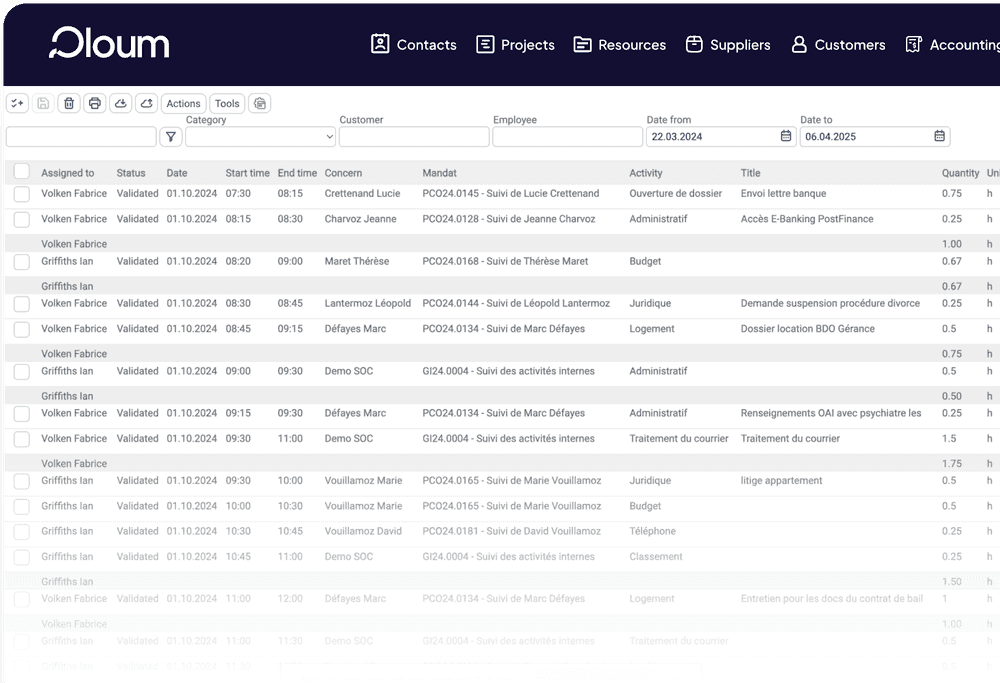
Task: Open the Projects menu
Action: pyautogui.click(x=515, y=45)
